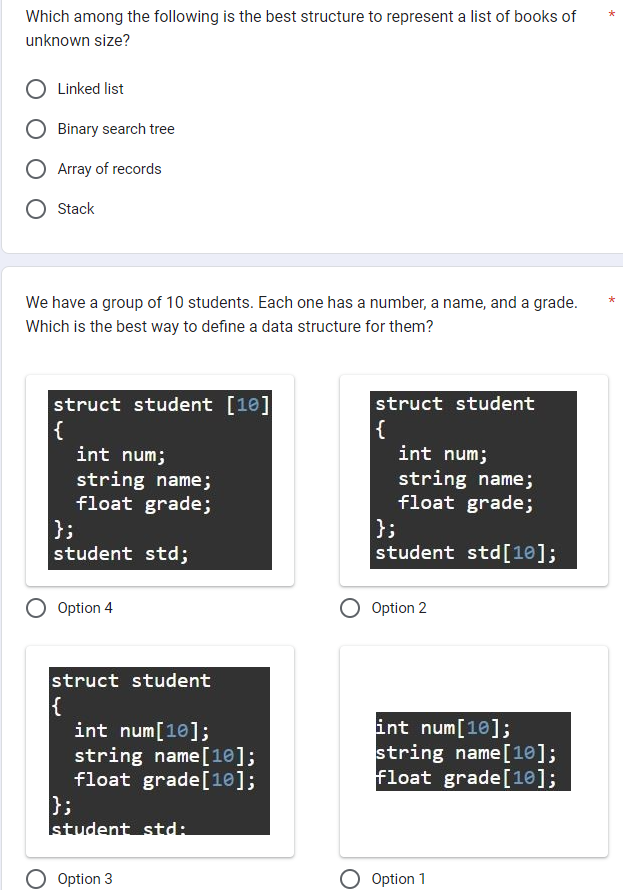Image resolution: width=623 pixels, height=890 pixels.
Task: Click the red asterisk on the first question
Action: [611, 15]
